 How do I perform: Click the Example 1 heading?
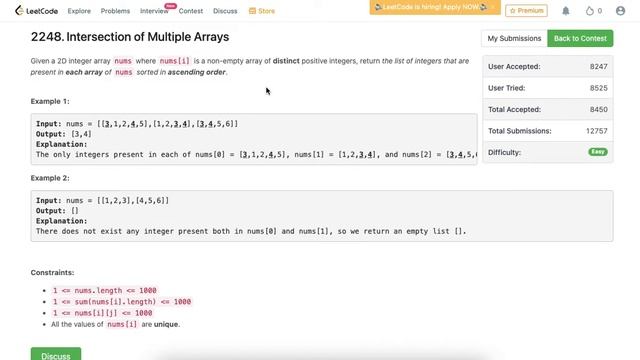coord(50,101)
